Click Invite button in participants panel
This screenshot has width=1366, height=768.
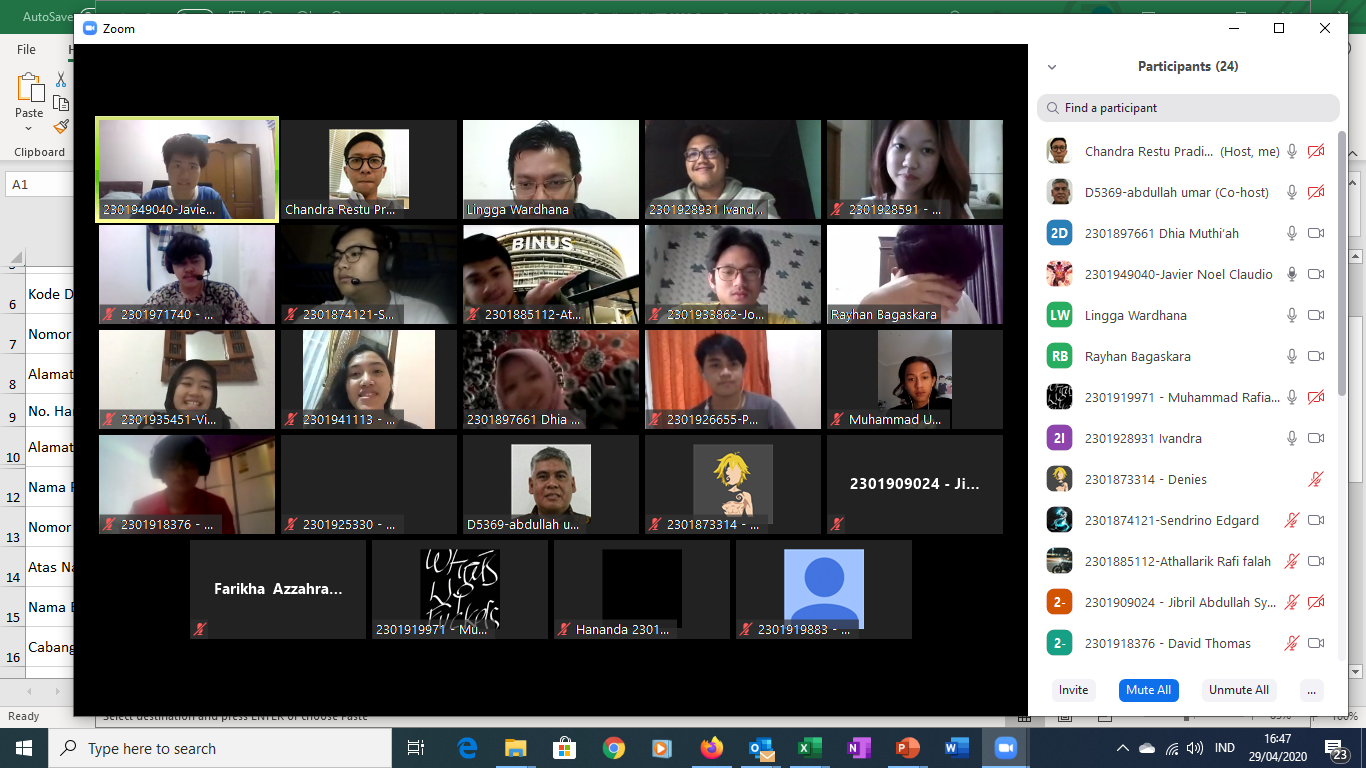(1073, 690)
